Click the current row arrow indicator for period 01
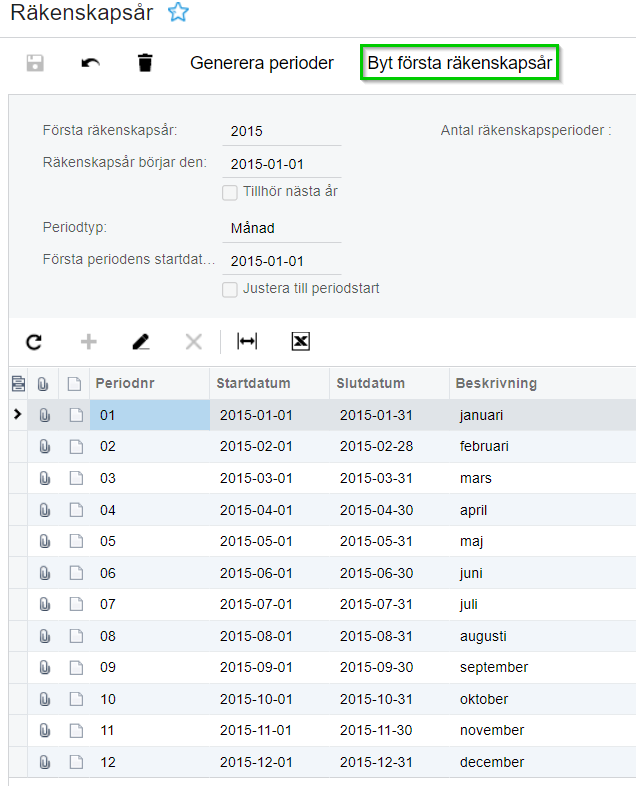Screen dimensions: 636x786 18,414
